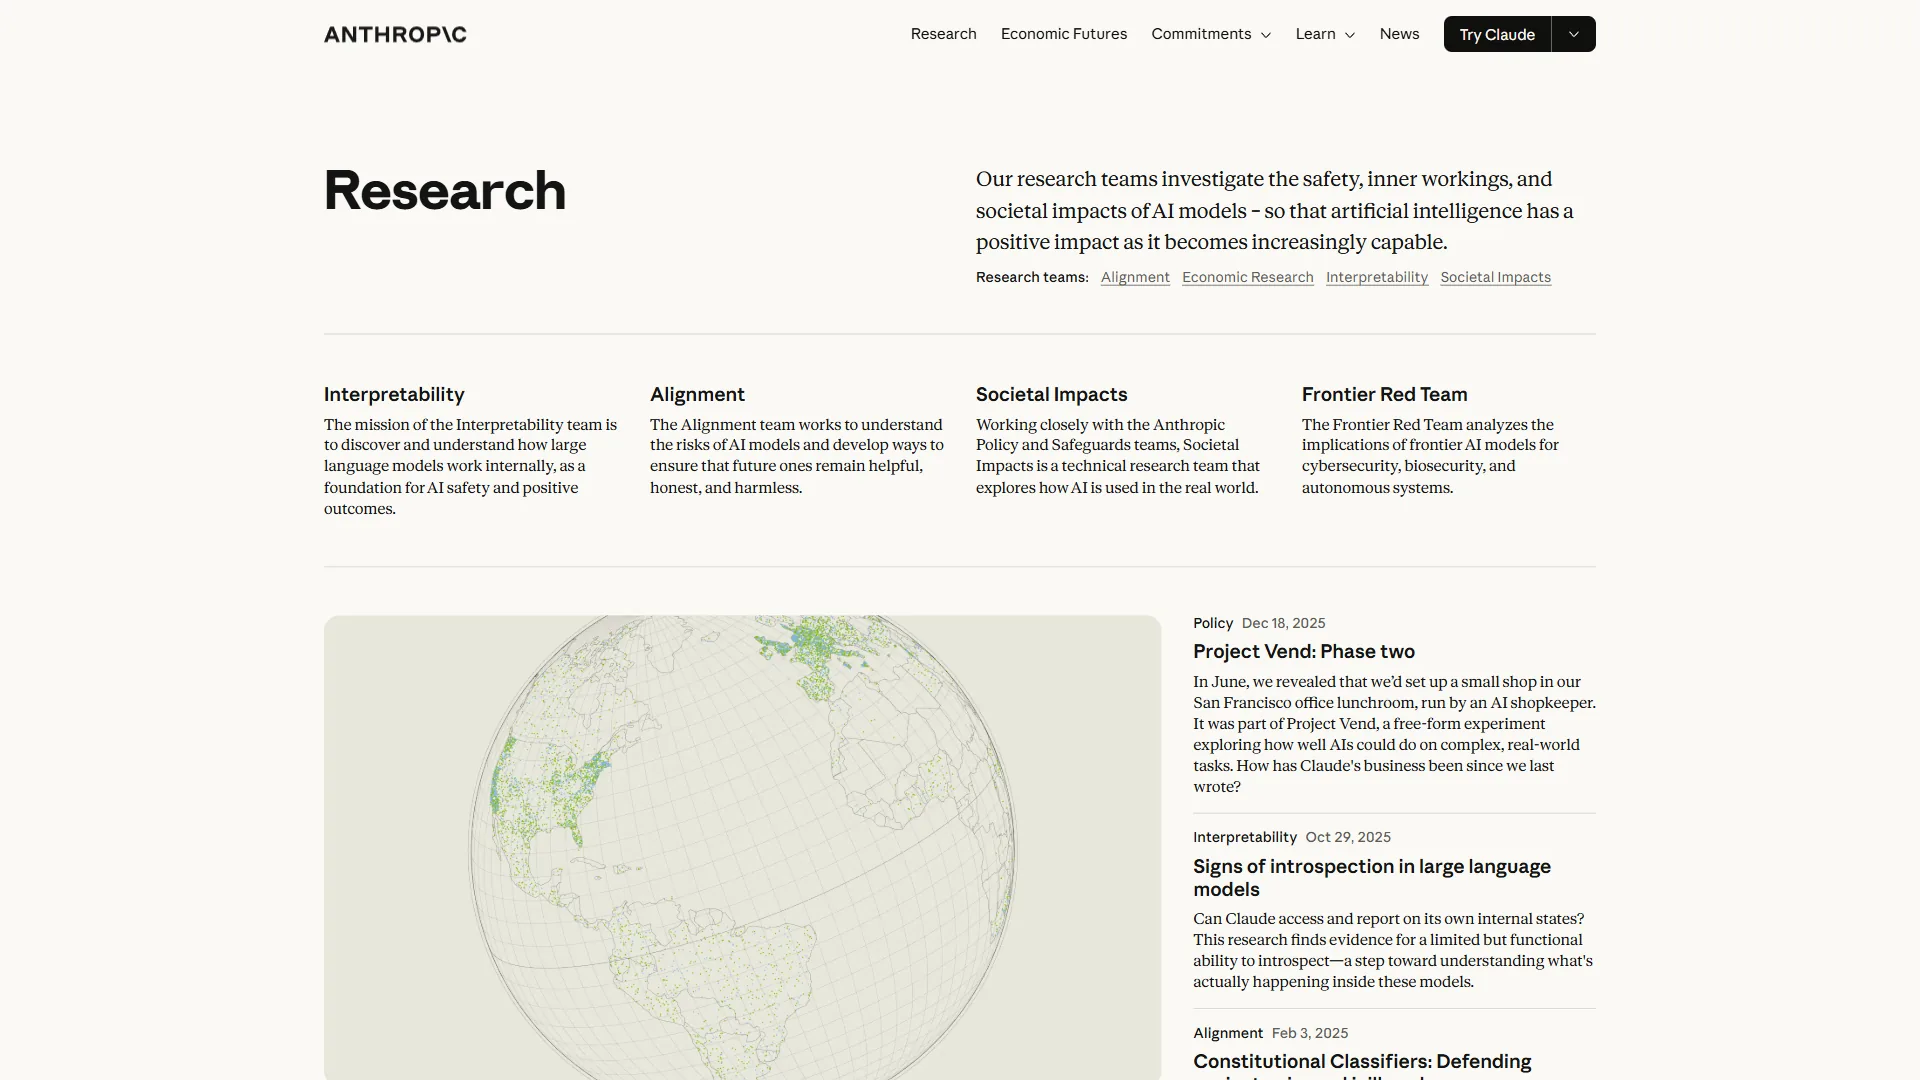1920x1080 pixels.
Task: Follow the Societal Impacts team link
Action: click(1495, 277)
